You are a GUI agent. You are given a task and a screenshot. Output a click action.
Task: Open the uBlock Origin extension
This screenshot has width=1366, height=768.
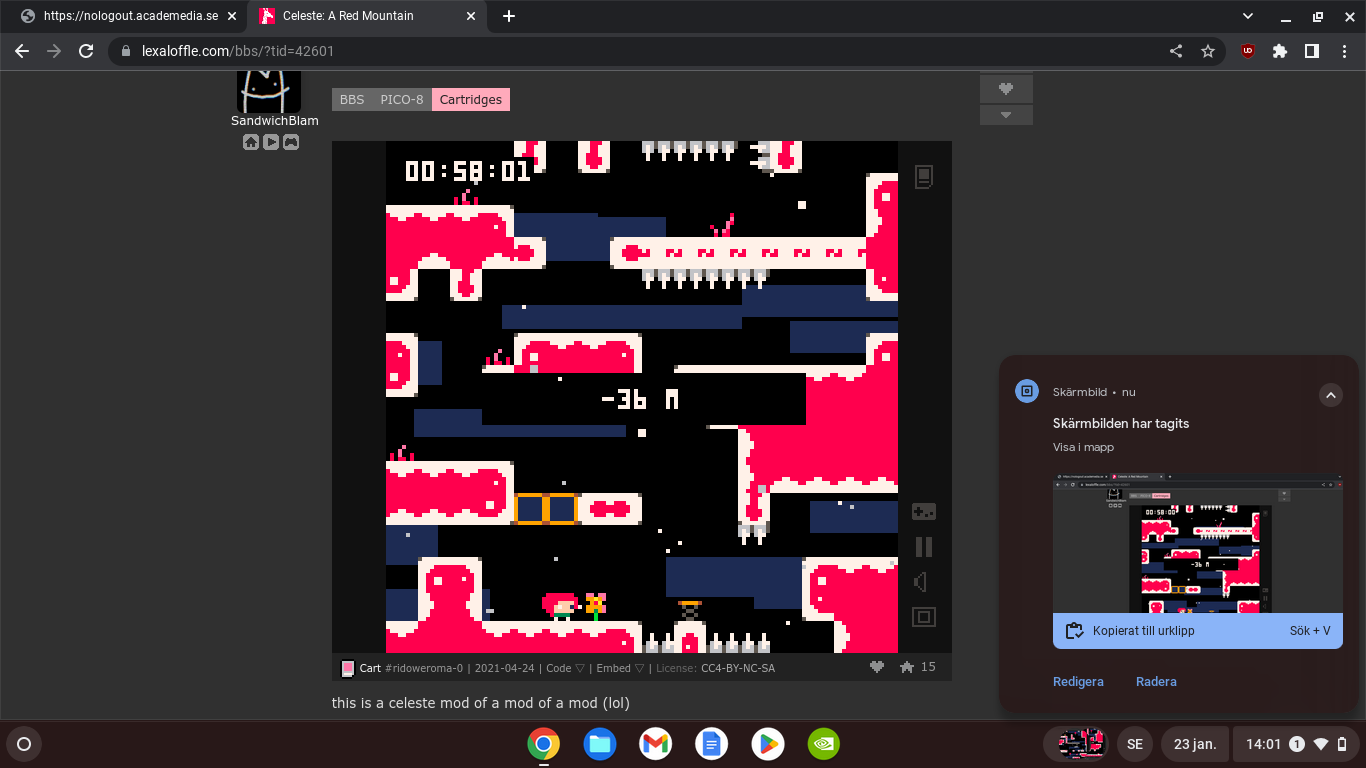[1248, 51]
